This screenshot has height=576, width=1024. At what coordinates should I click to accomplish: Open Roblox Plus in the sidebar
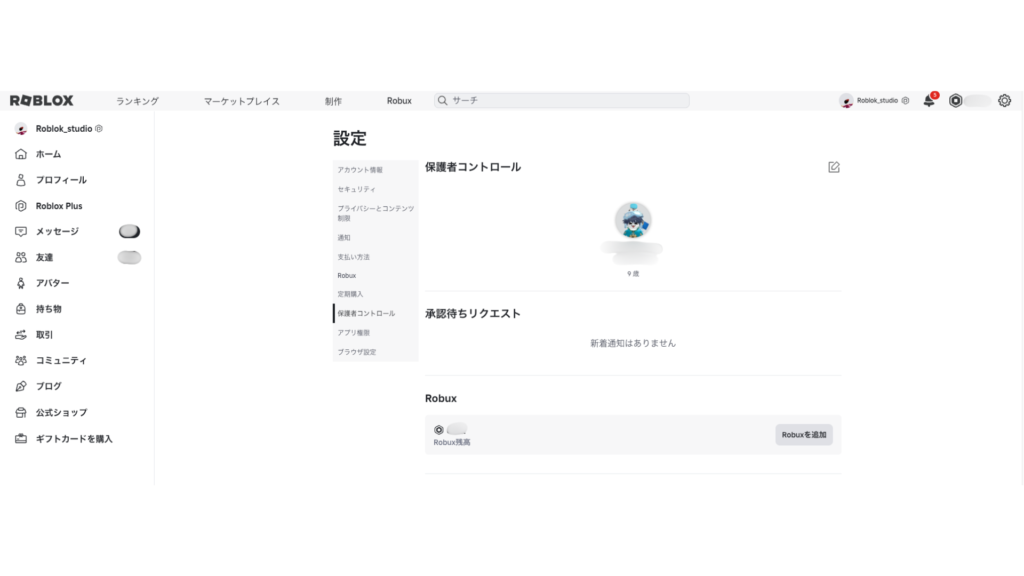coord(48,206)
